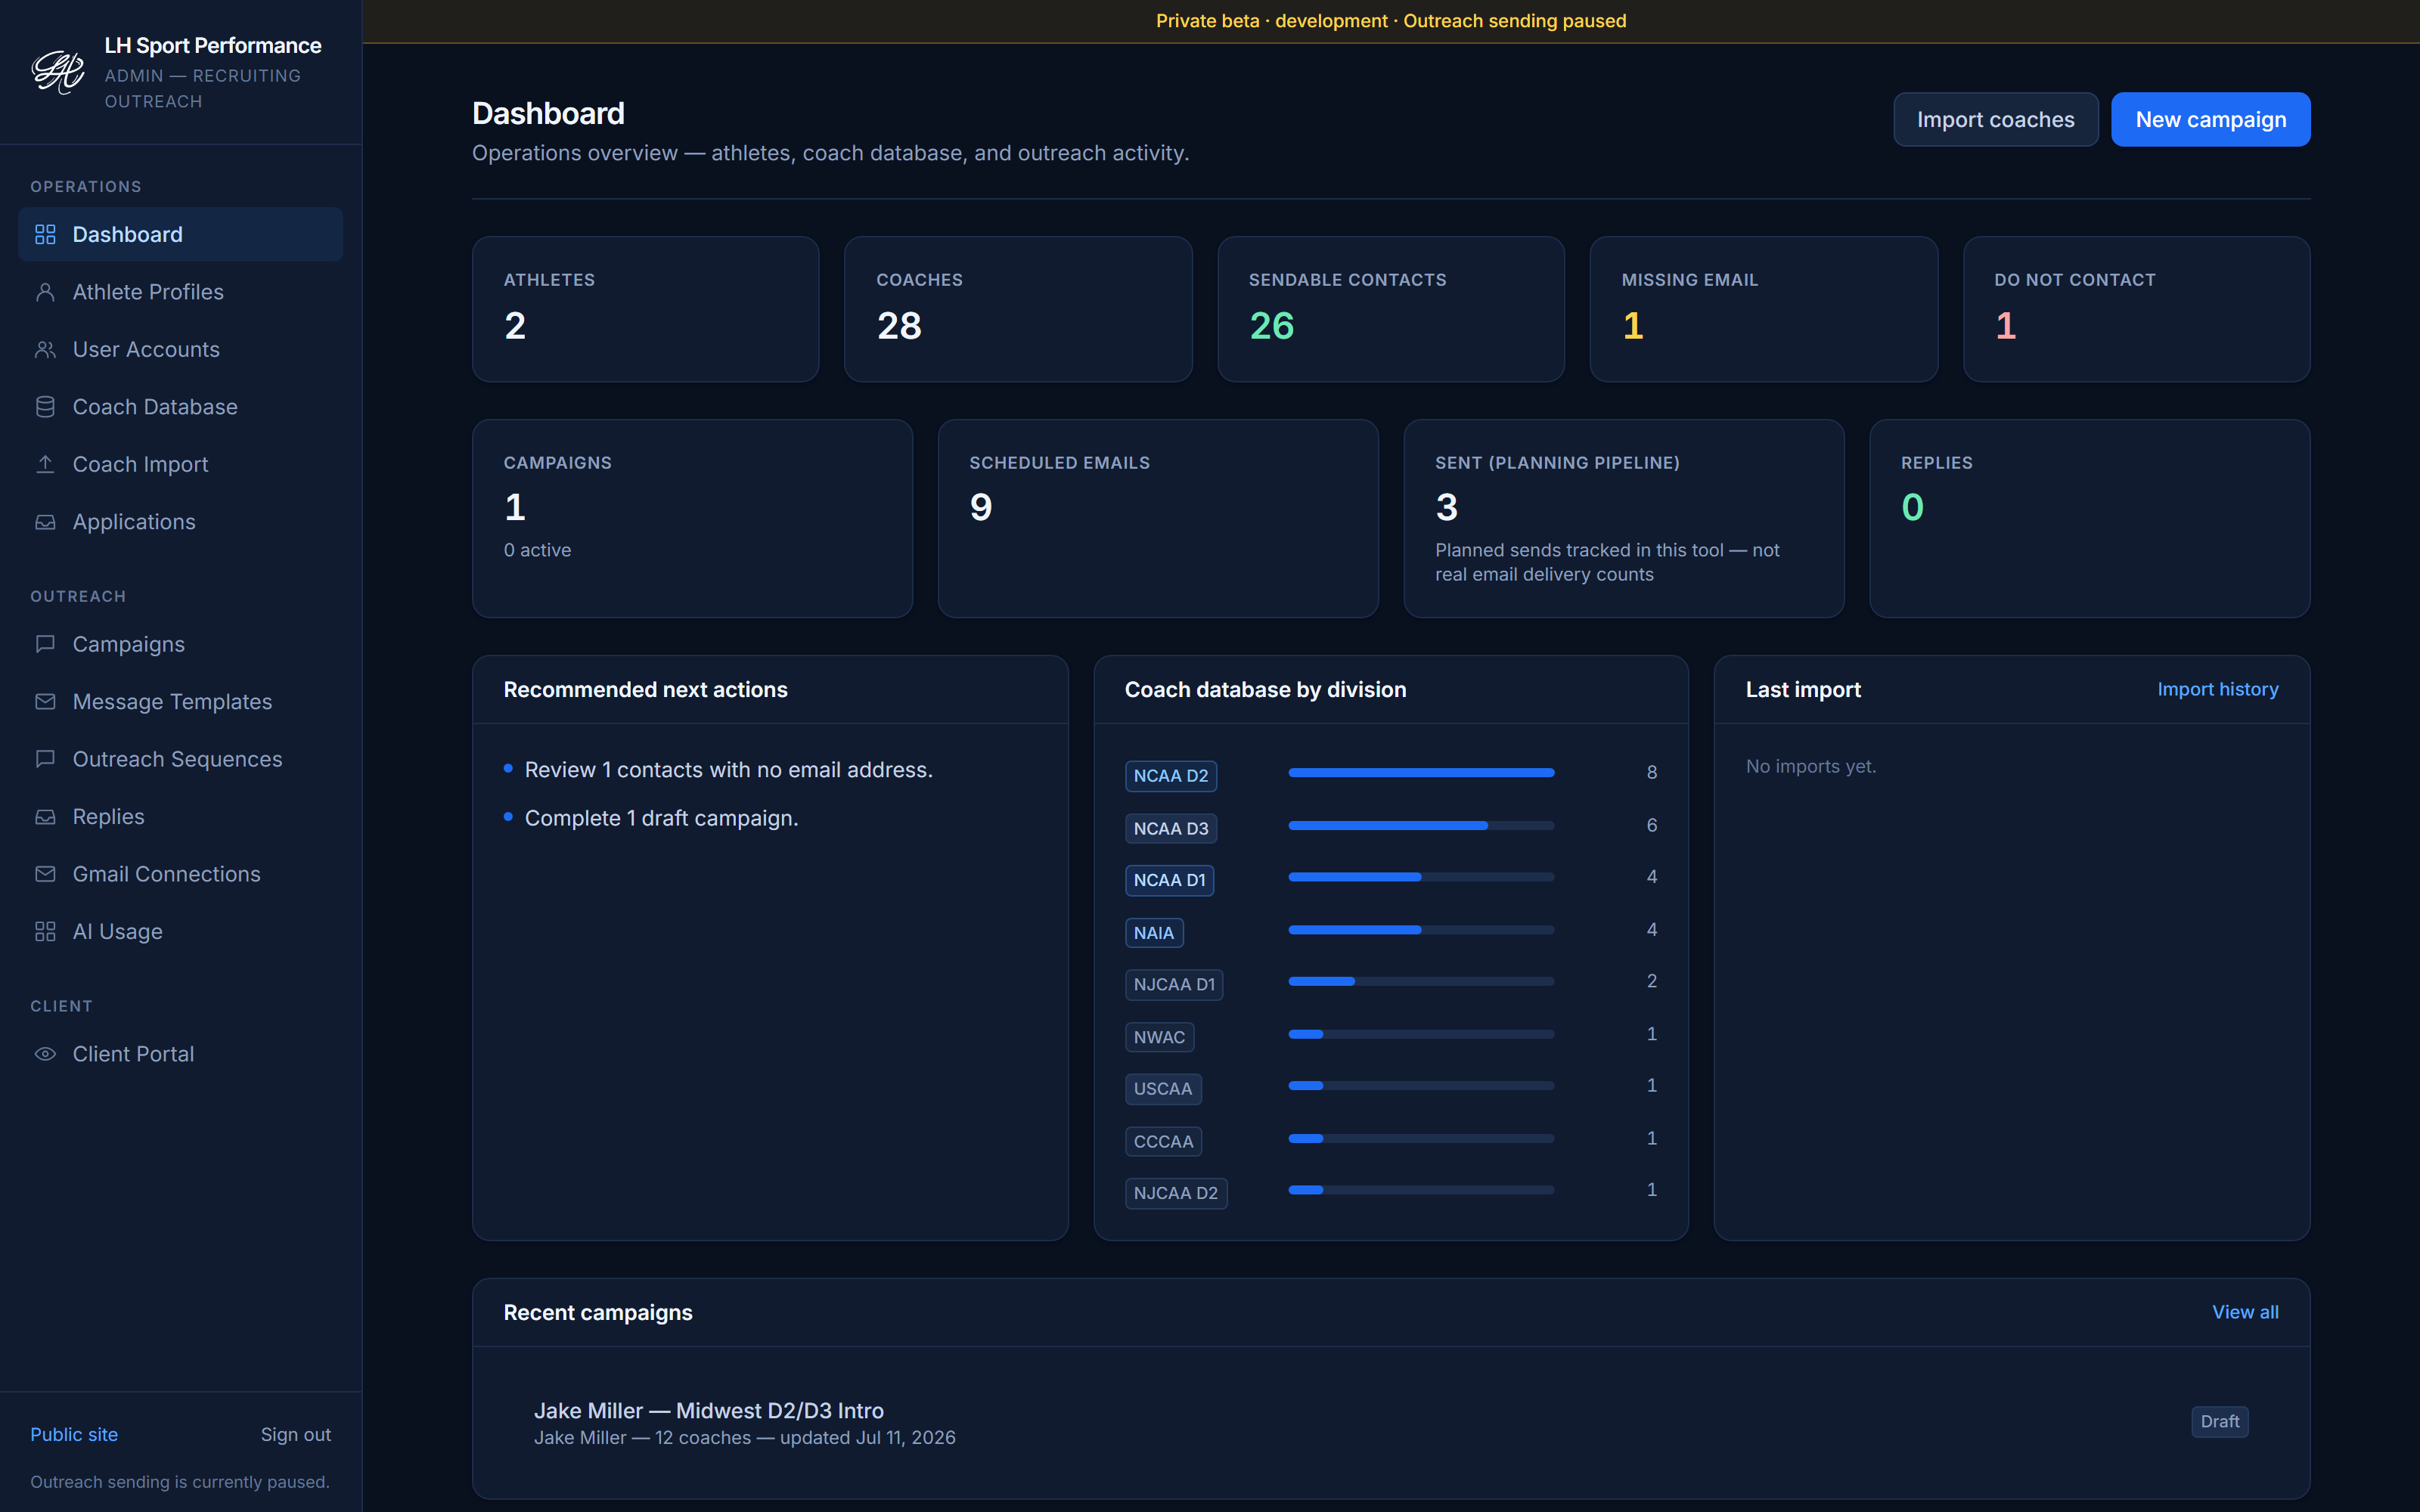This screenshot has height=1512, width=2420.
Task: Click the NCAA D1 division badge
Action: [x=1169, y=880]
